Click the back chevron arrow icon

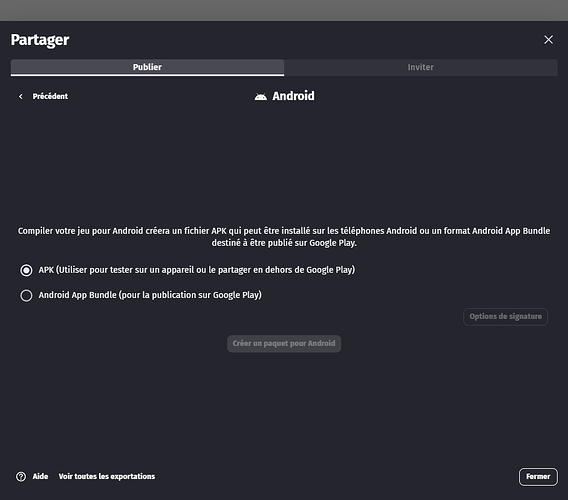(21, 96)
